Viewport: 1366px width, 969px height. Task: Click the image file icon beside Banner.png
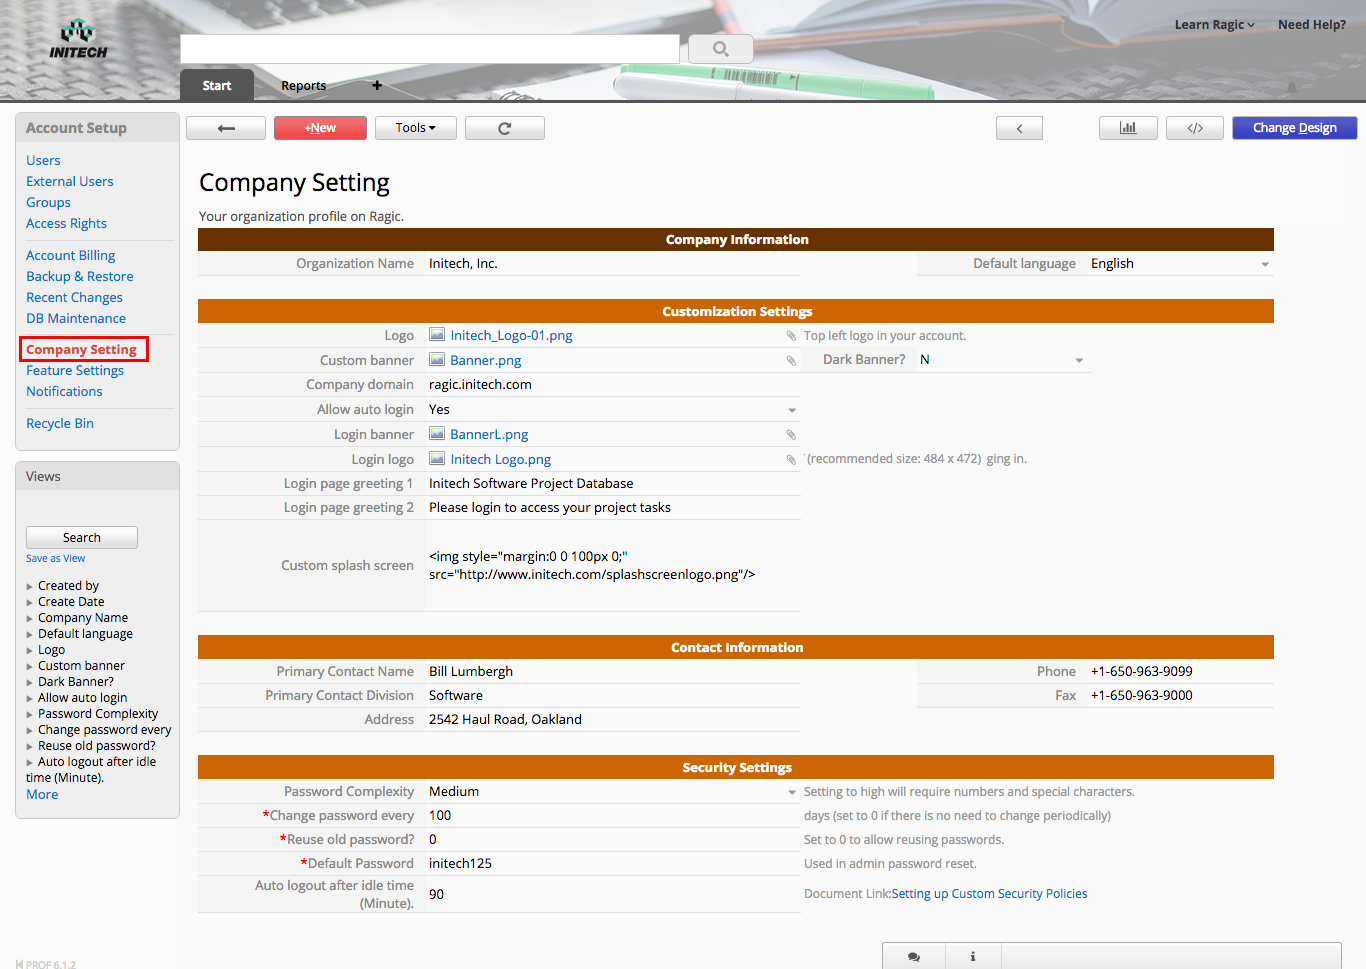tap(437, 360)
